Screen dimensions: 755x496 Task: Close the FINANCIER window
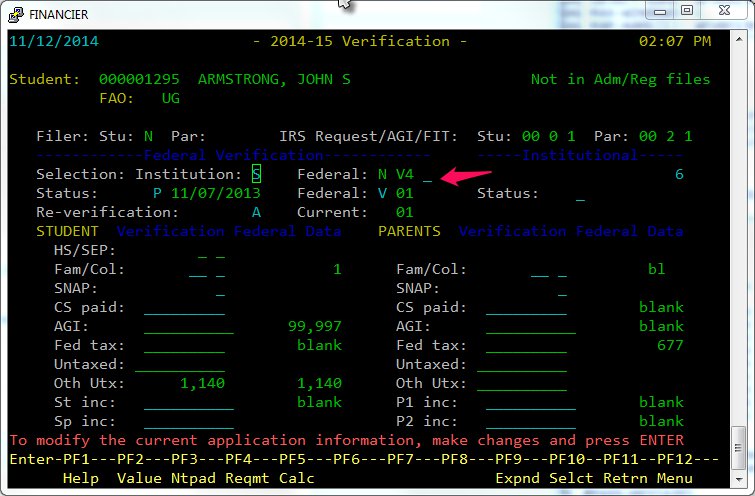click(724, 11)
